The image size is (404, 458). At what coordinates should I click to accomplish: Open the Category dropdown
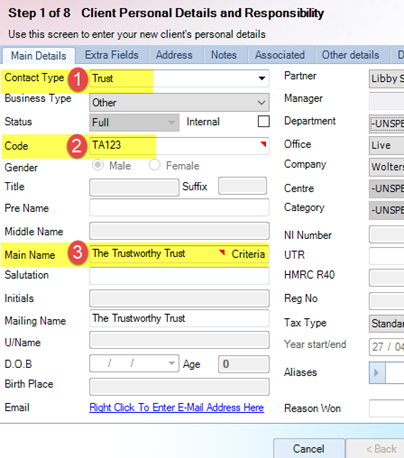click(x=387, y=210)
